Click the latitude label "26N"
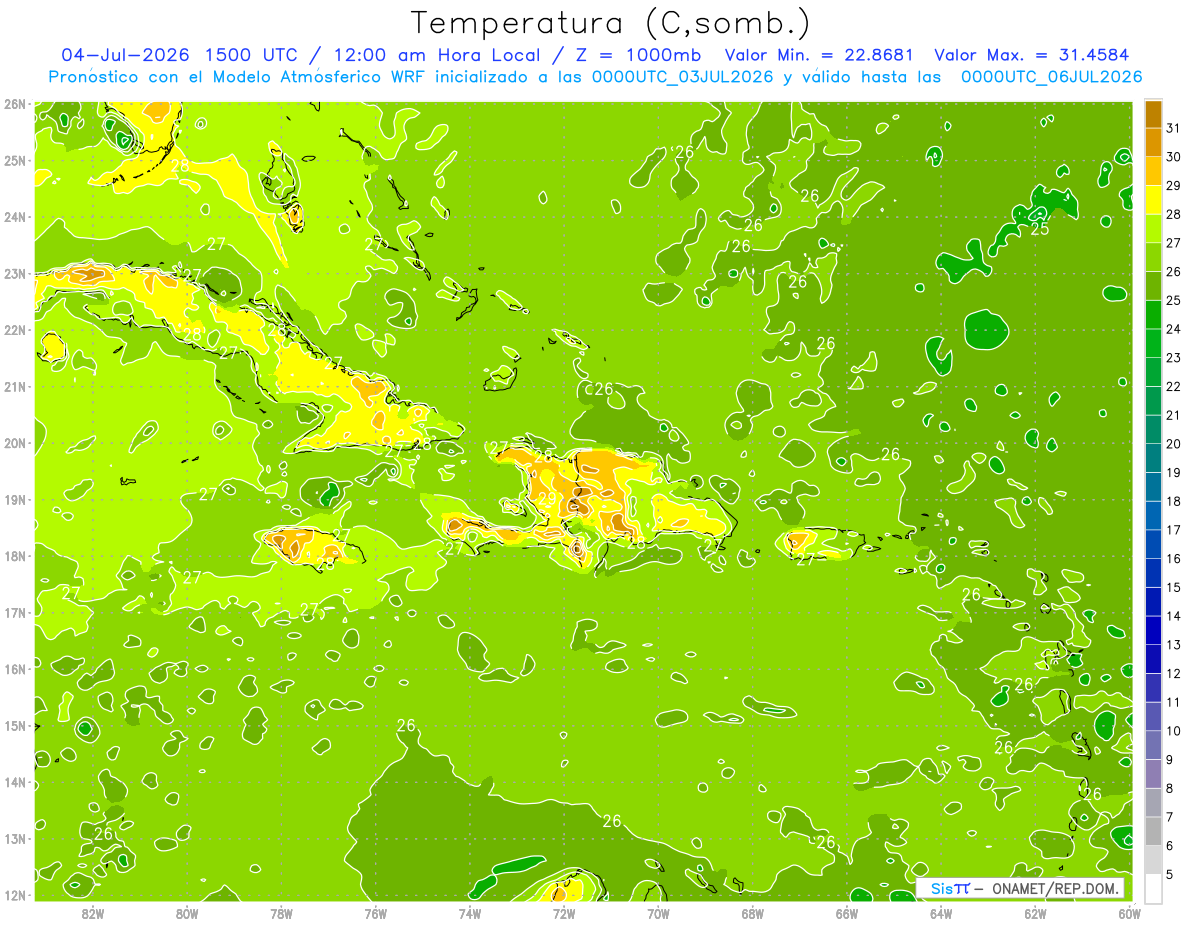 15,104
